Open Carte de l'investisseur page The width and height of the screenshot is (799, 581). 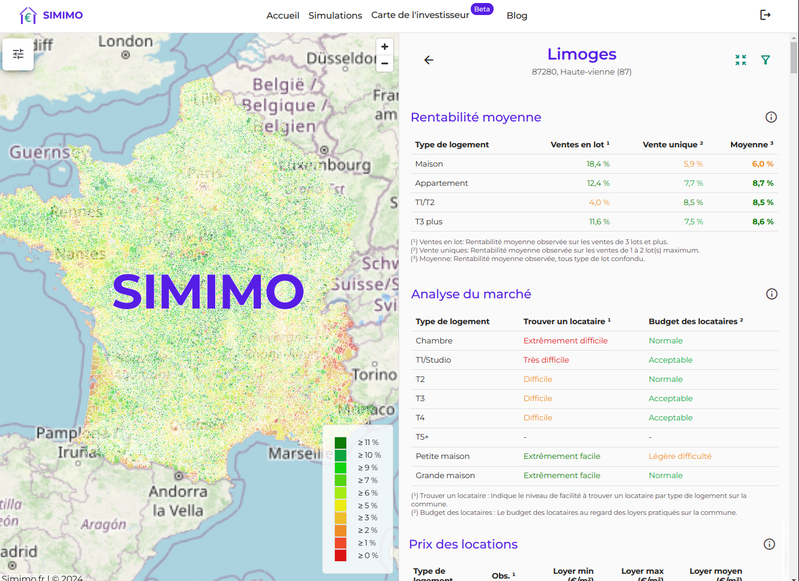pyautogui.click(x=420, y=16)
